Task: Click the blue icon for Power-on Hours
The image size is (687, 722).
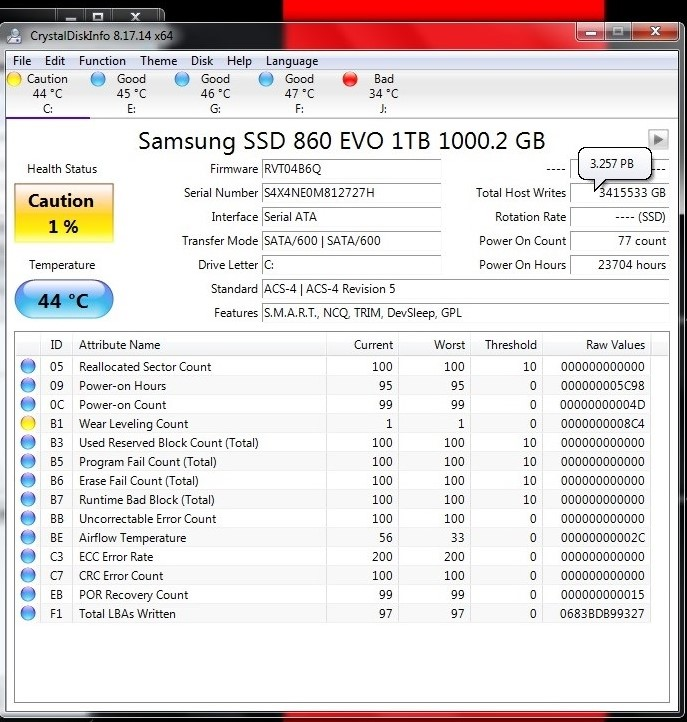Action: pyautogui.click(x=28, y=385)
